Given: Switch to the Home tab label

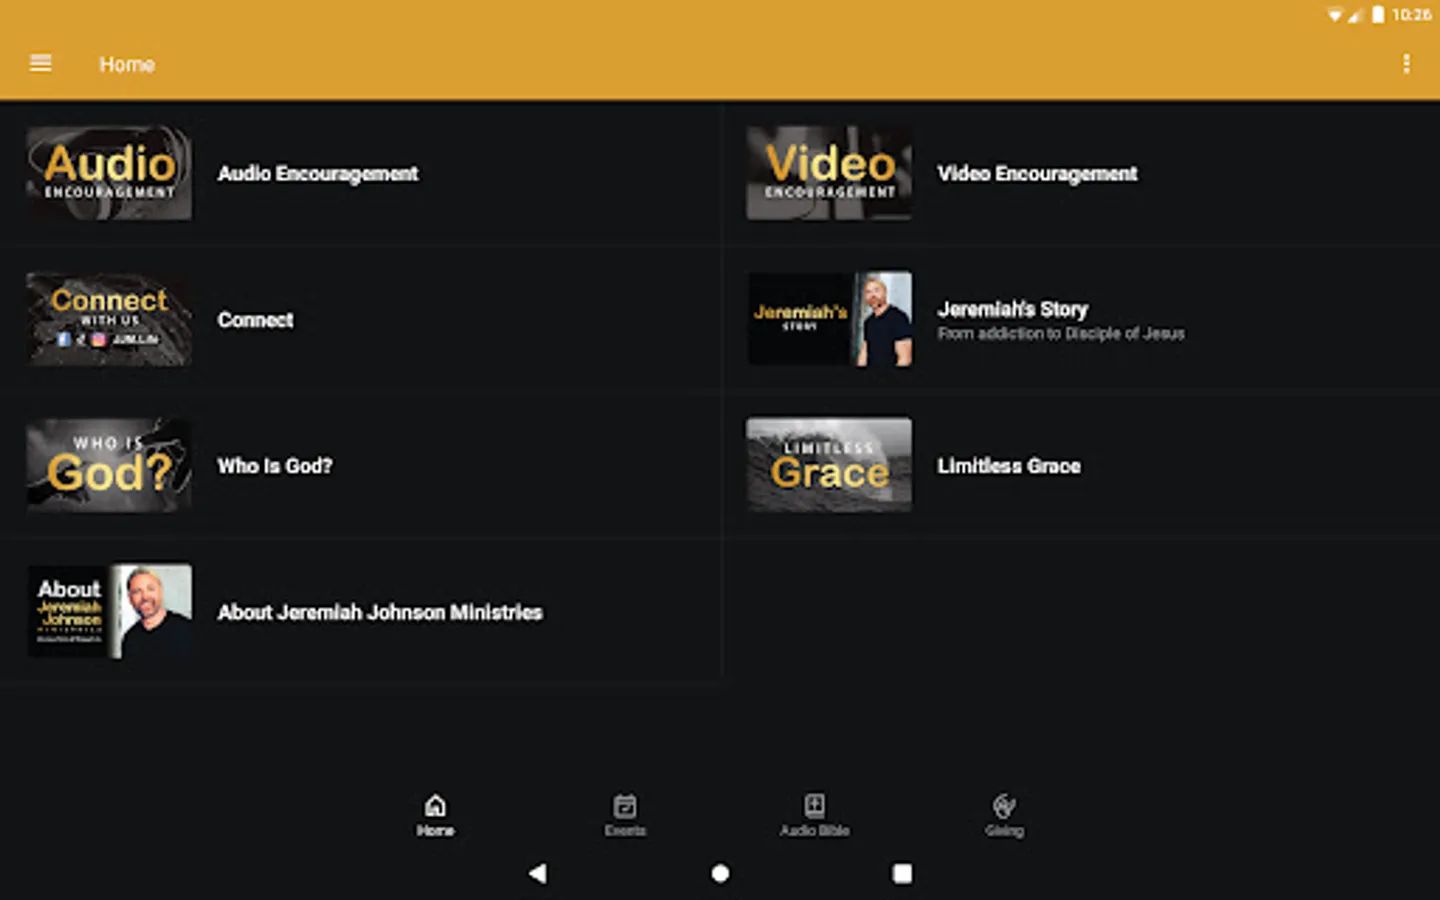Looking at the screenshot, I should click(x=435, y=831).
